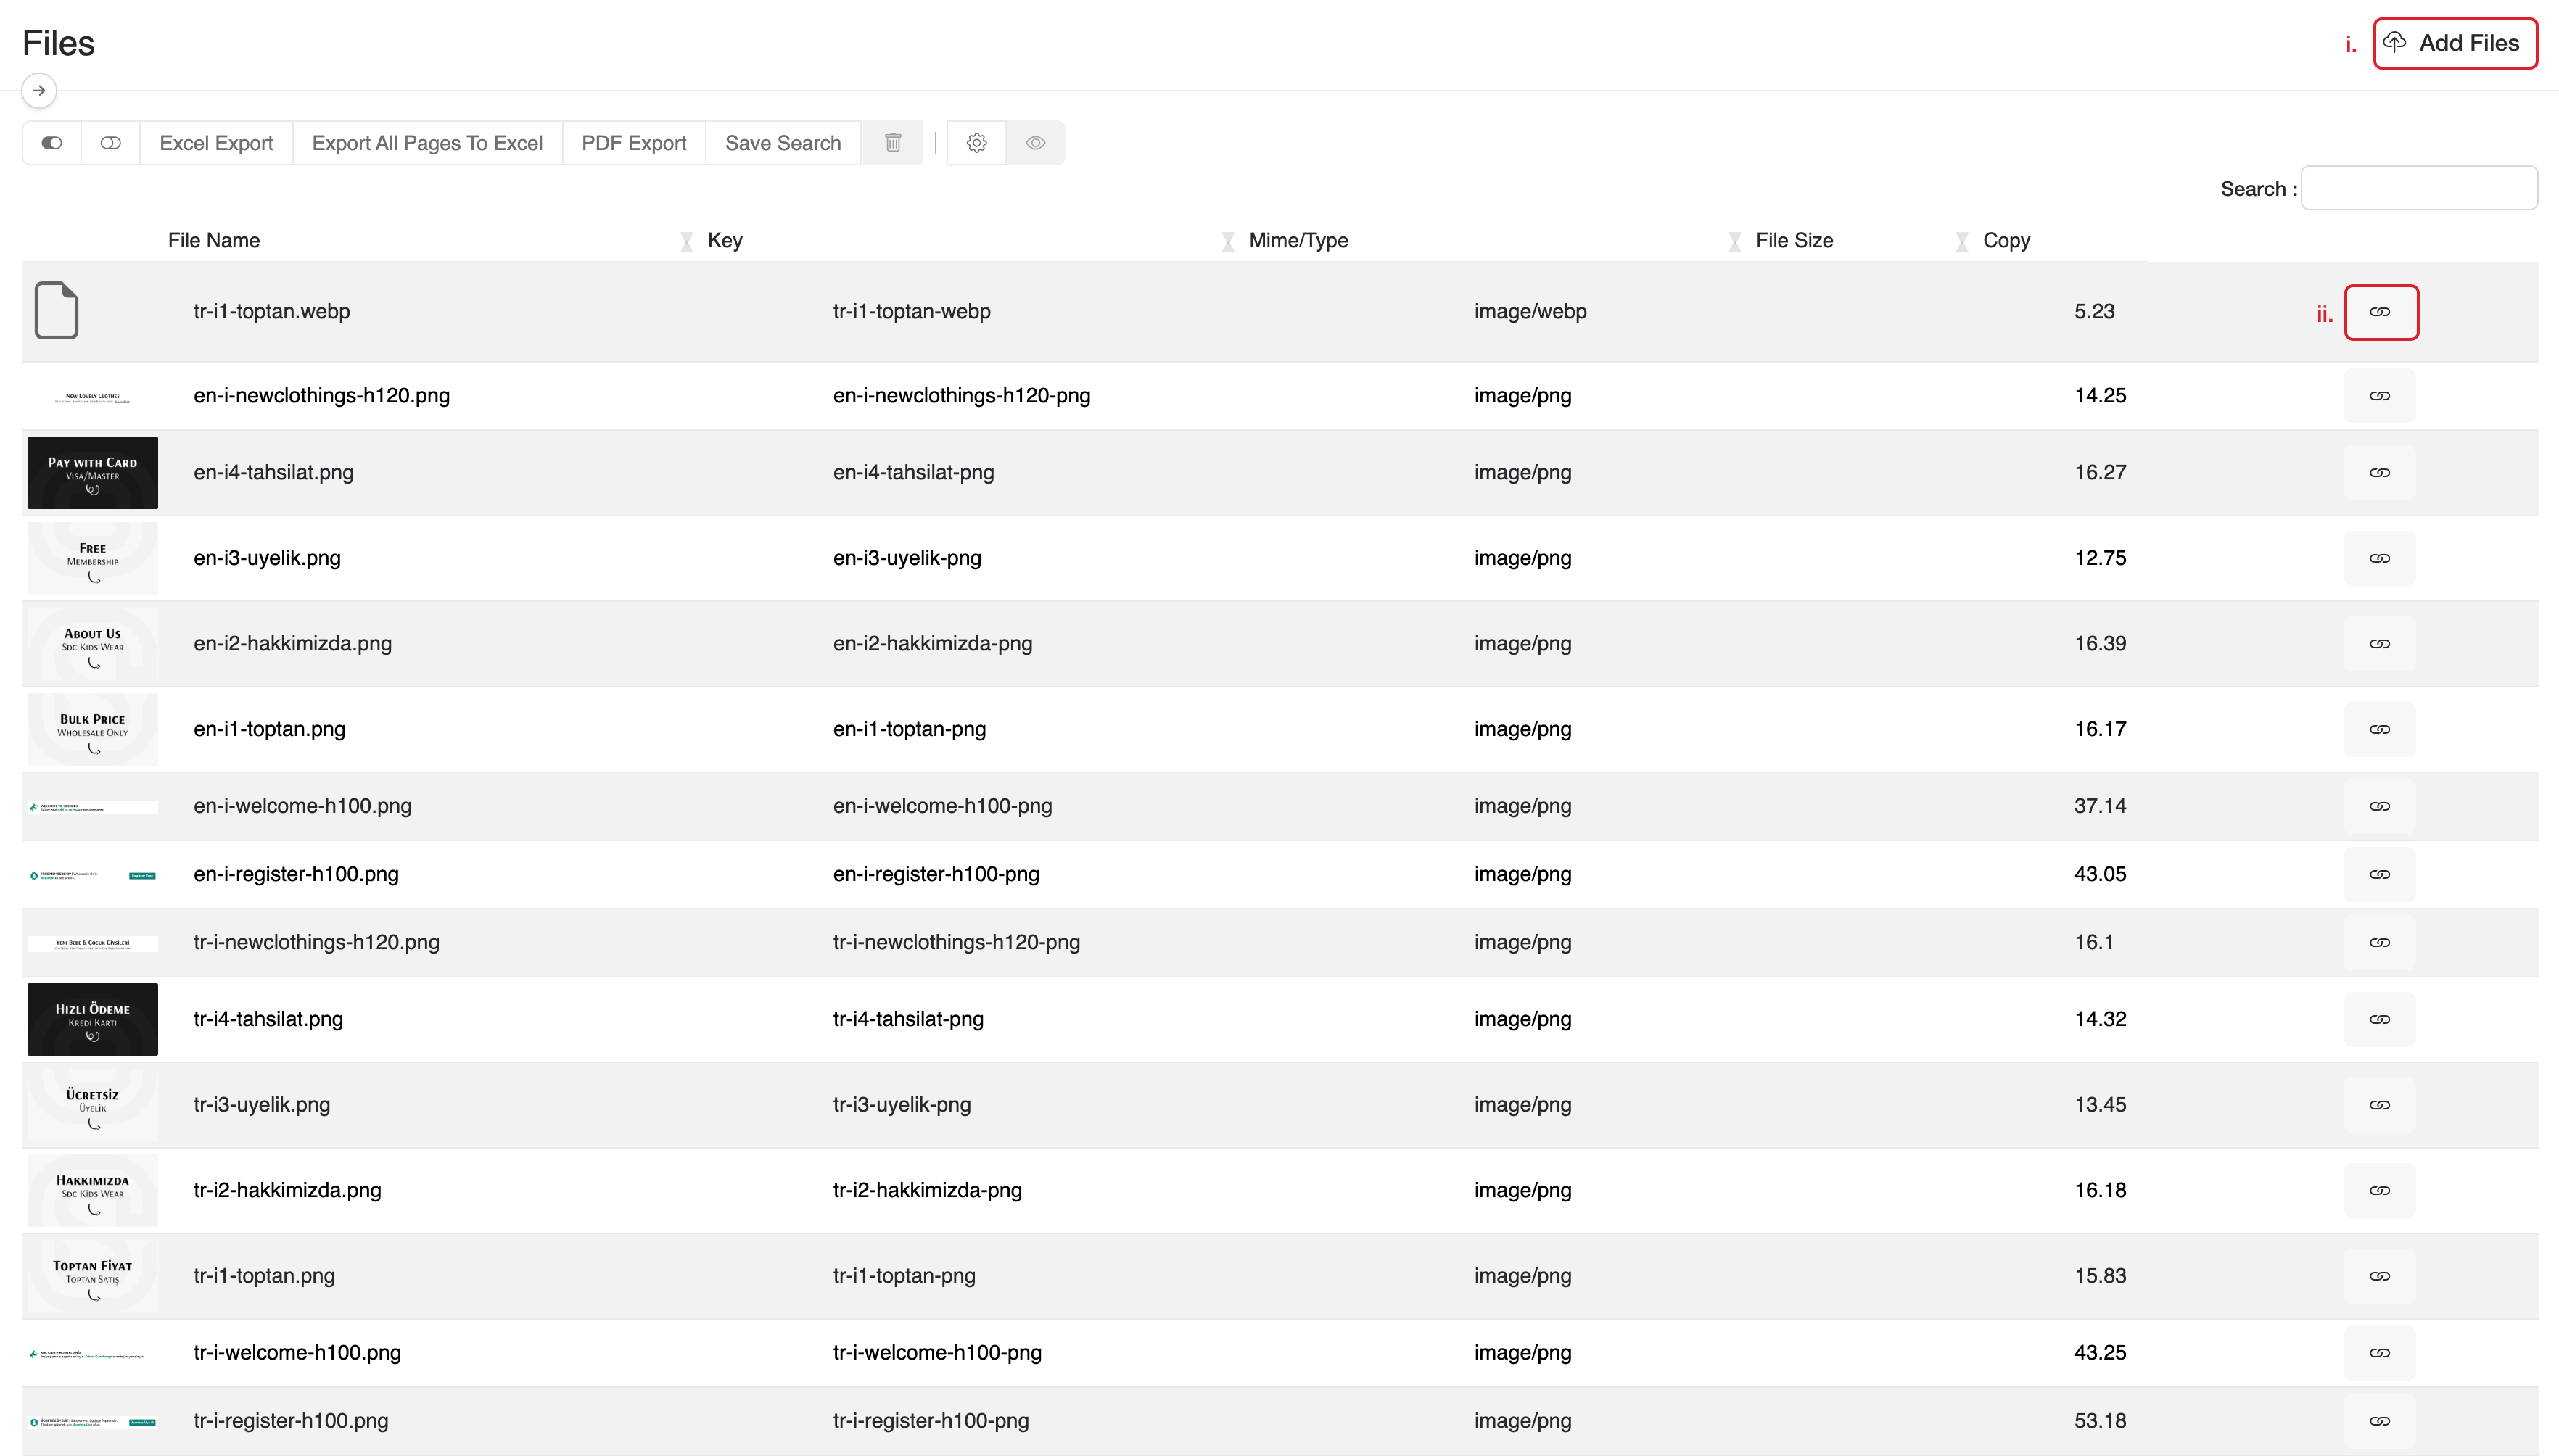Click the Excel Export toolbar item

pyautogui.click(x=216, y=143)
